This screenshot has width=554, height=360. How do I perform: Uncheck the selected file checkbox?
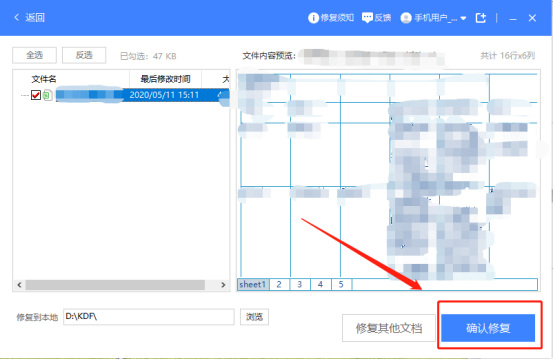click(x=36, y=95)
